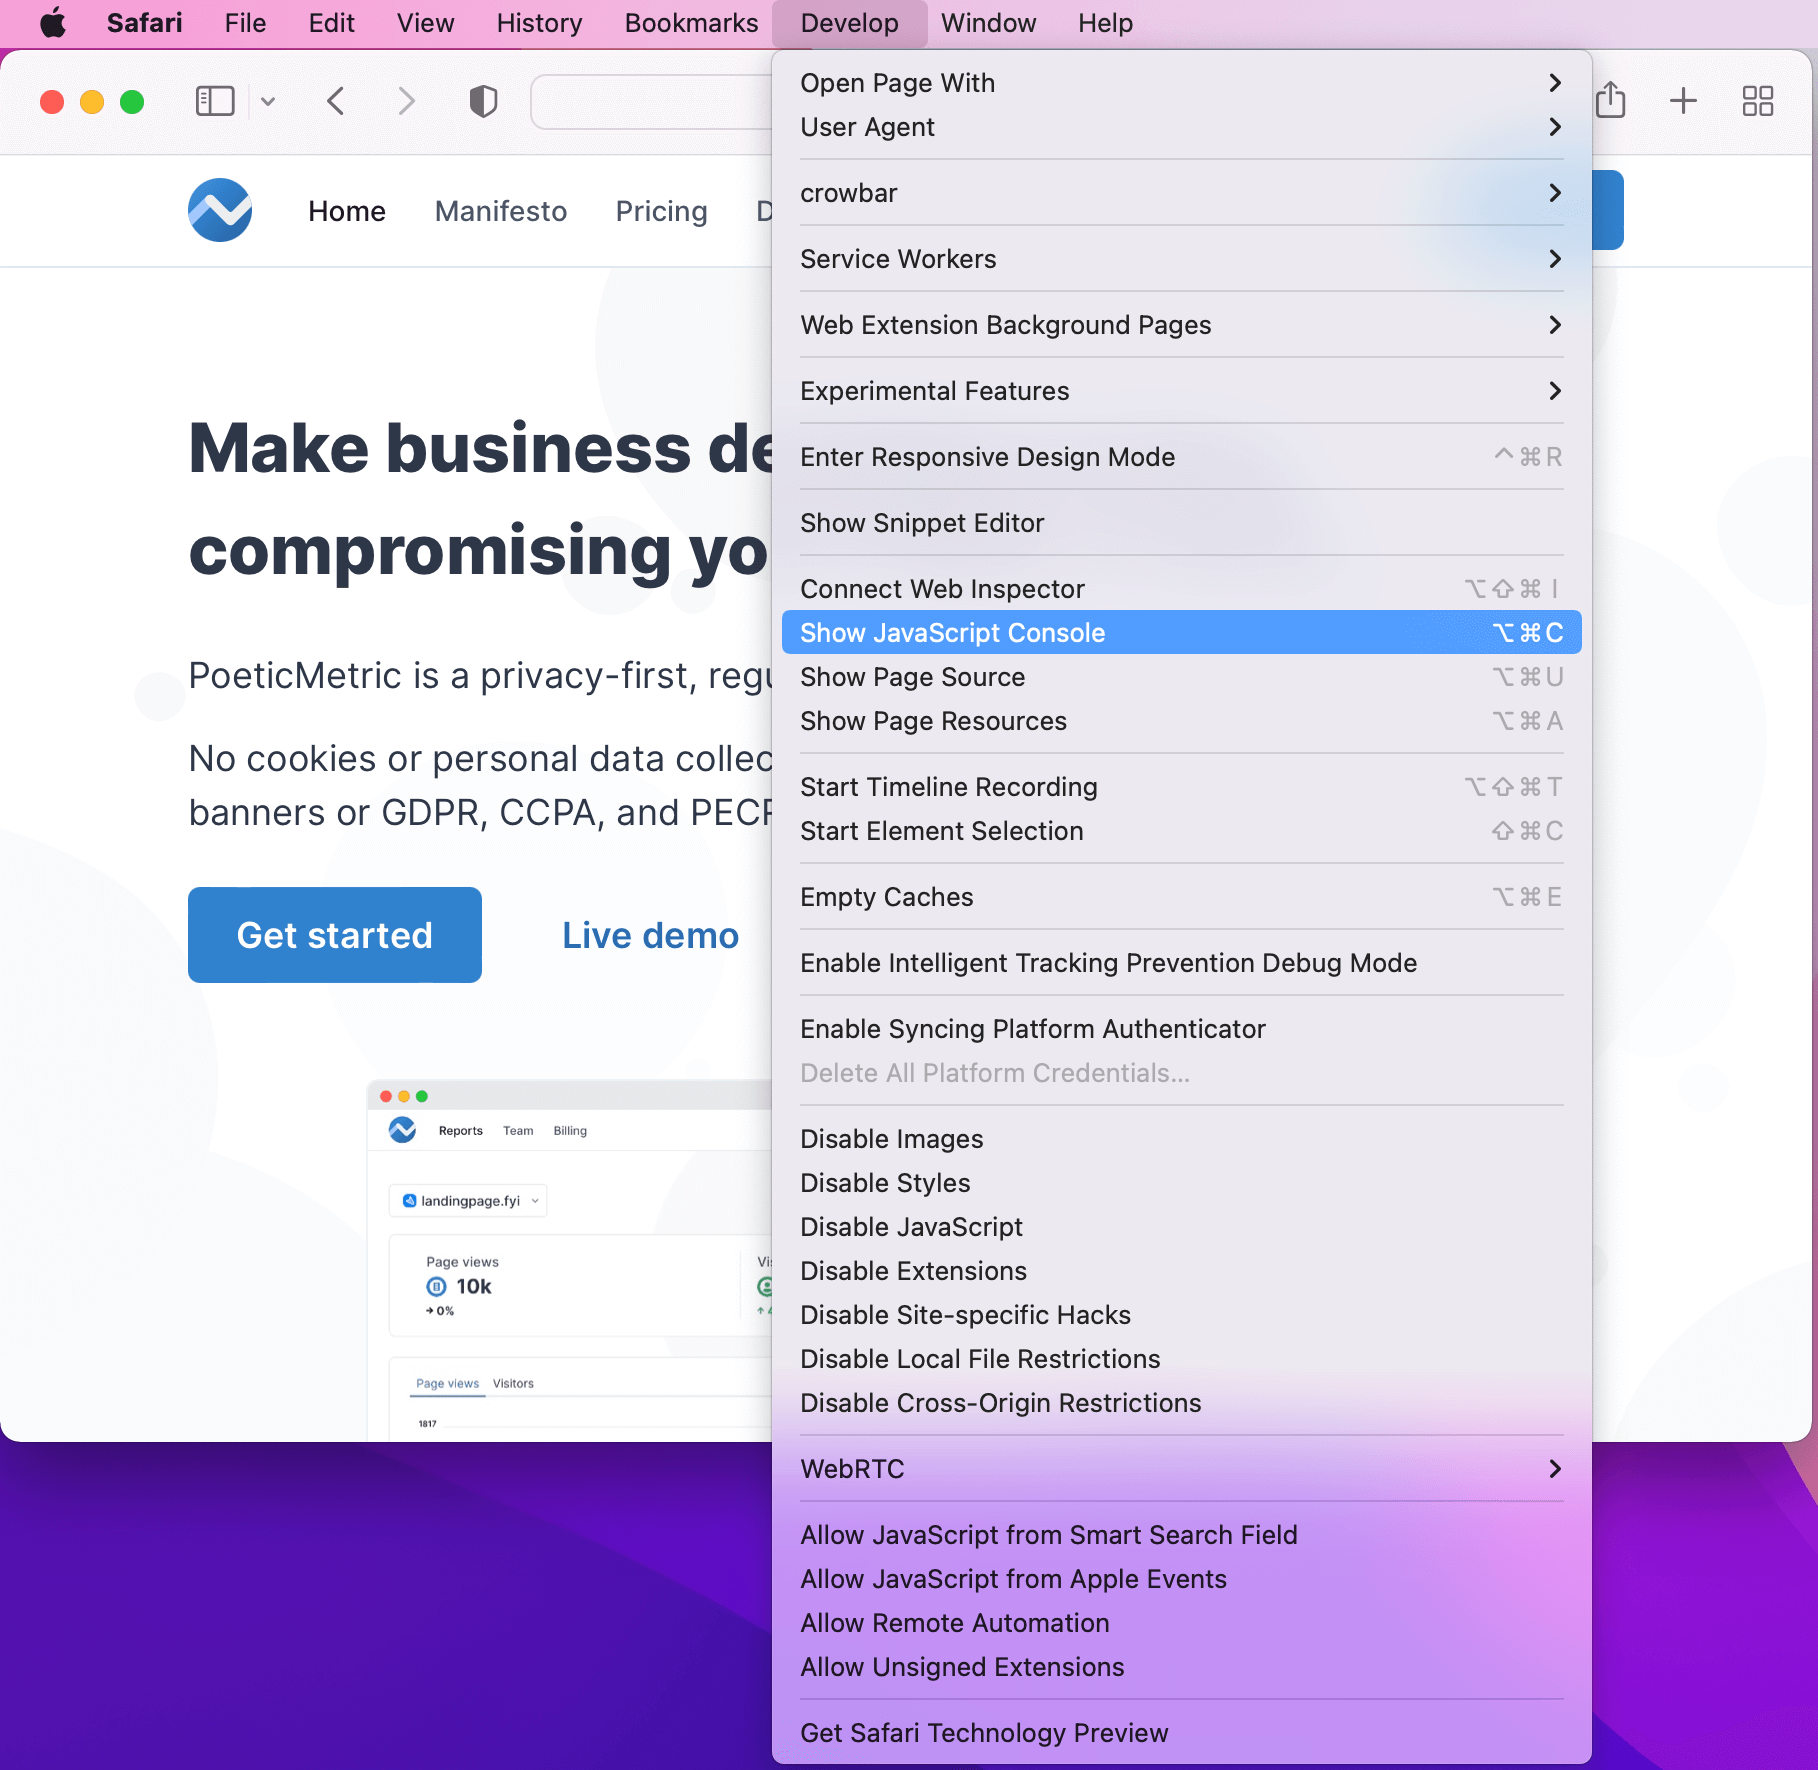The height and width of the screenshot is (1770, 1818).
Task: Click the Home nav link
Action: coord(347,211)
